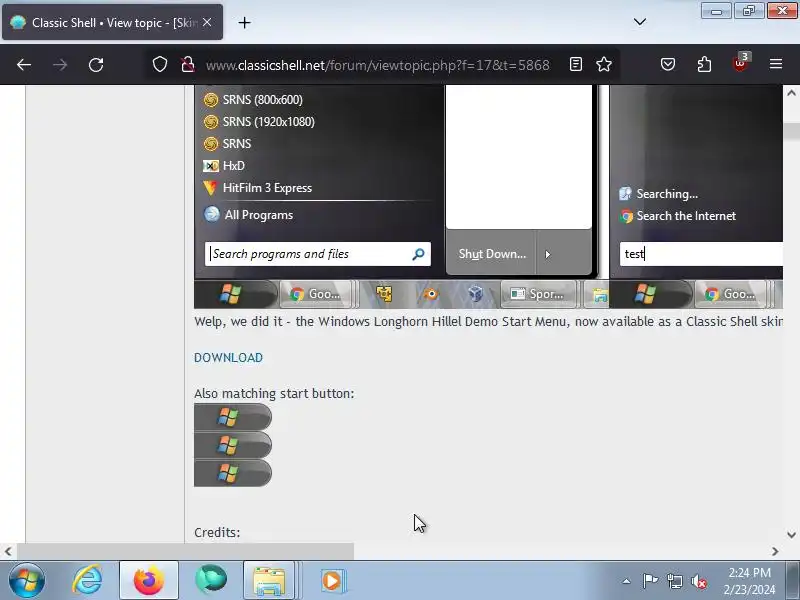The width and height of the screenshot is (800, 600).
Task: Reload the current page
Action: [96, 65]
